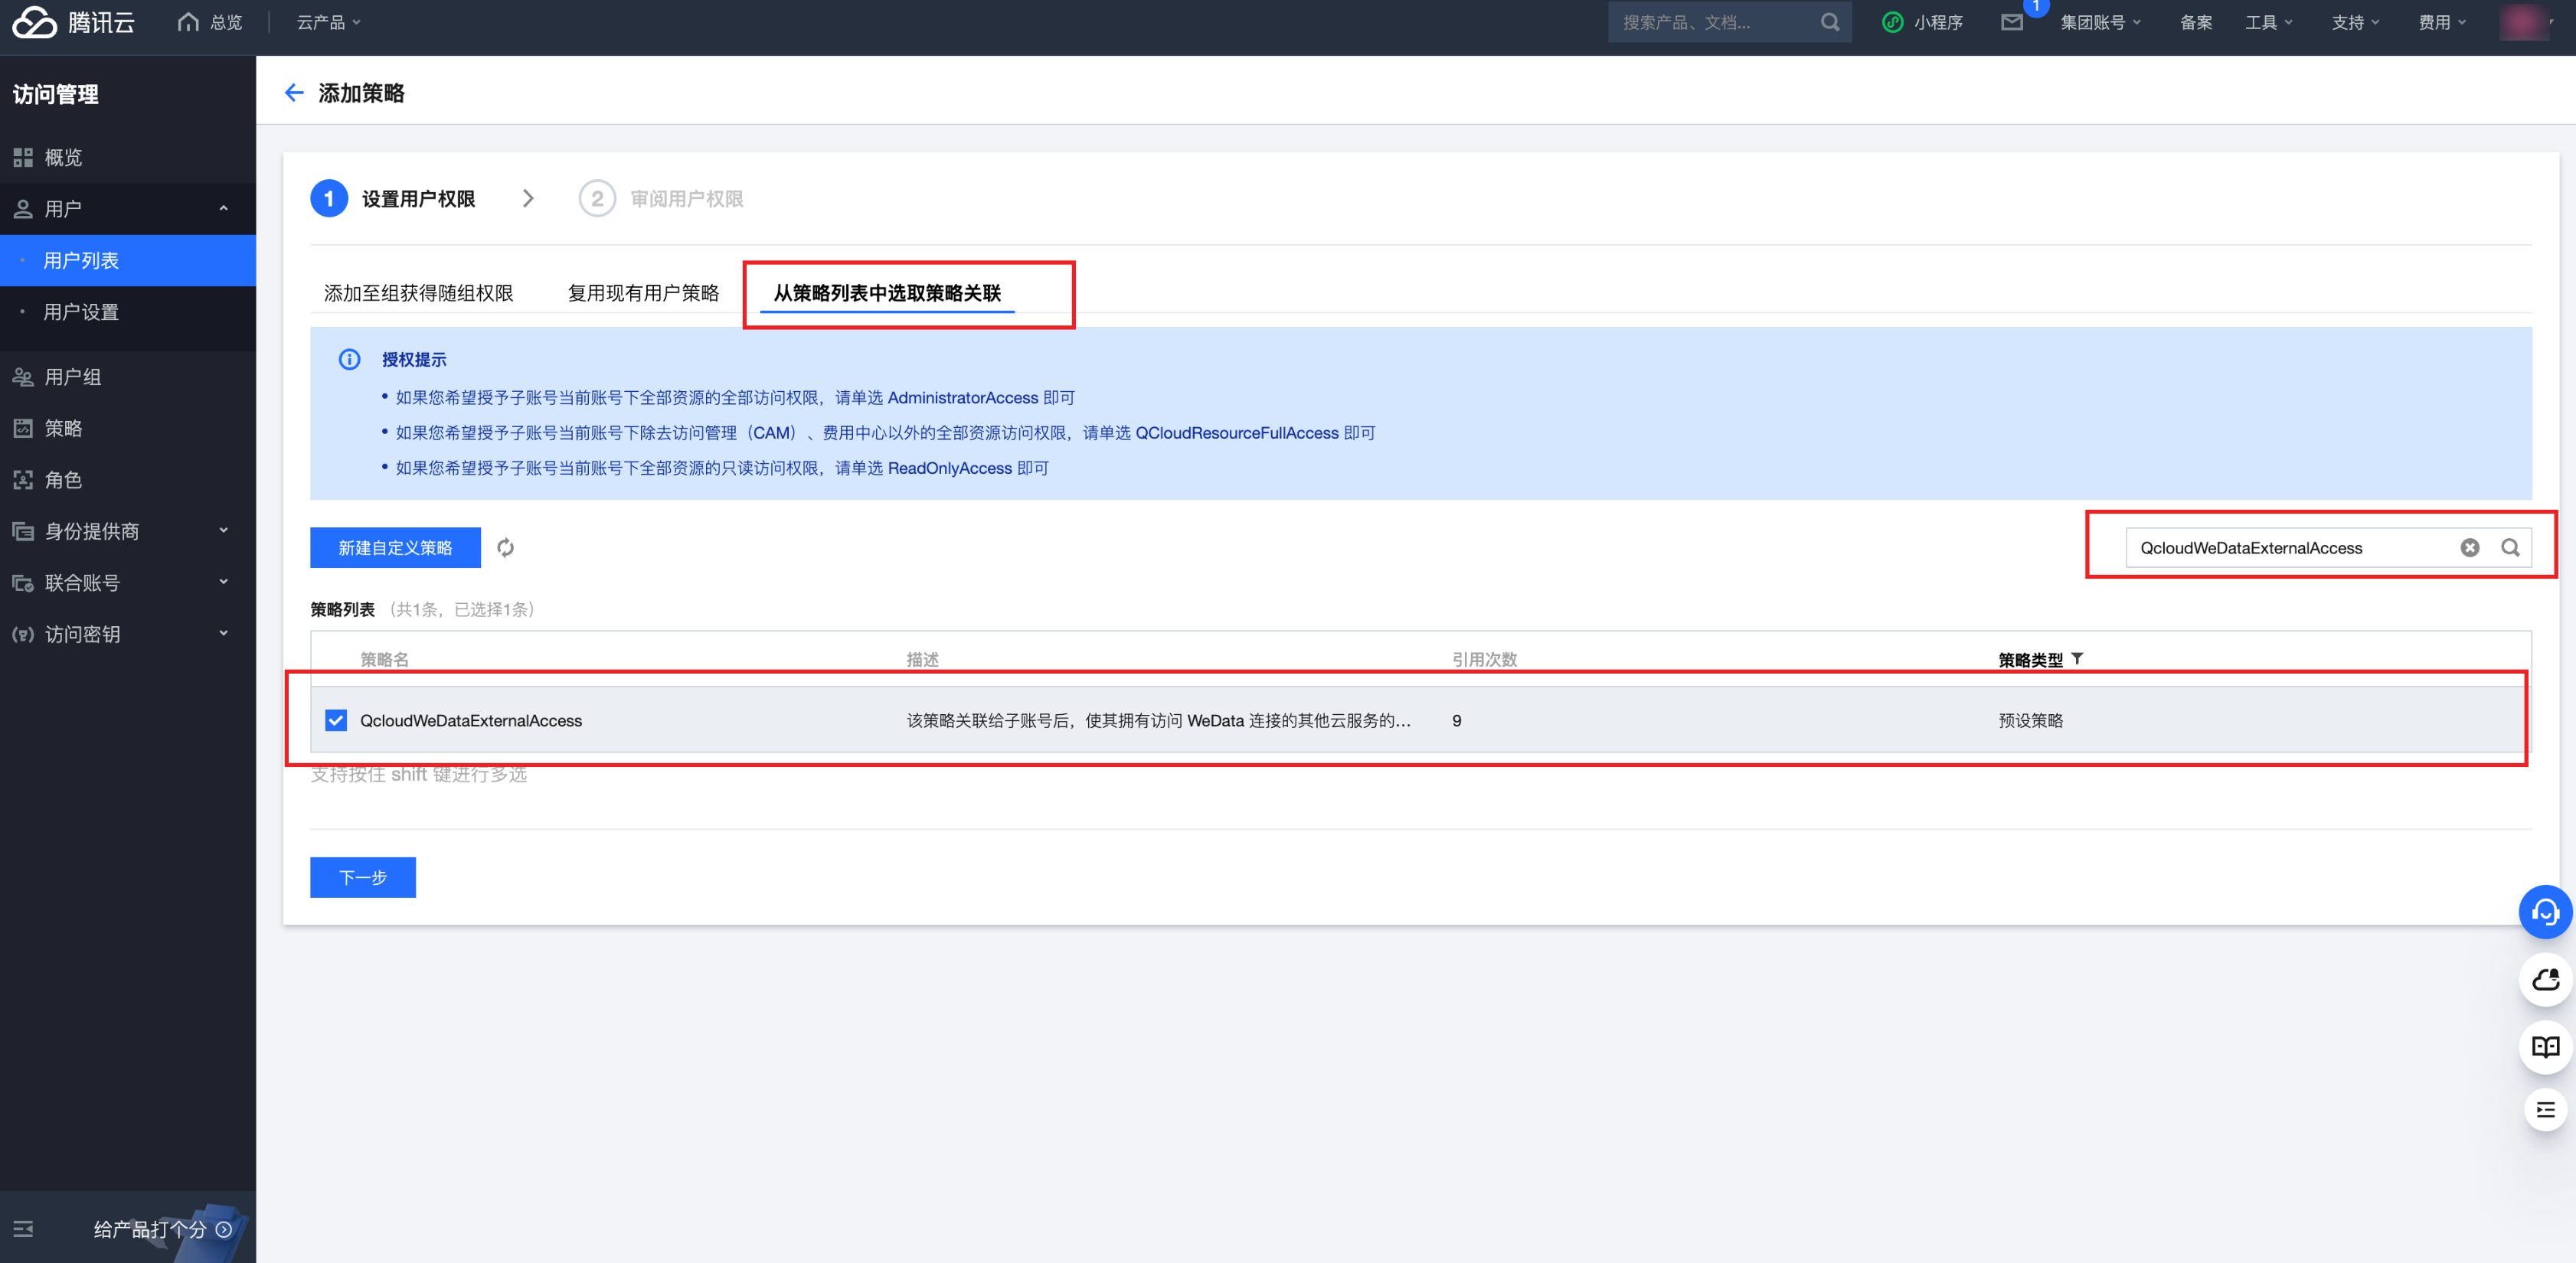This screenshot has height=1263, width=2576.
Task: Click the back arrow beside 添加策略
Action: pyautogui.click(x=293, y=93)
